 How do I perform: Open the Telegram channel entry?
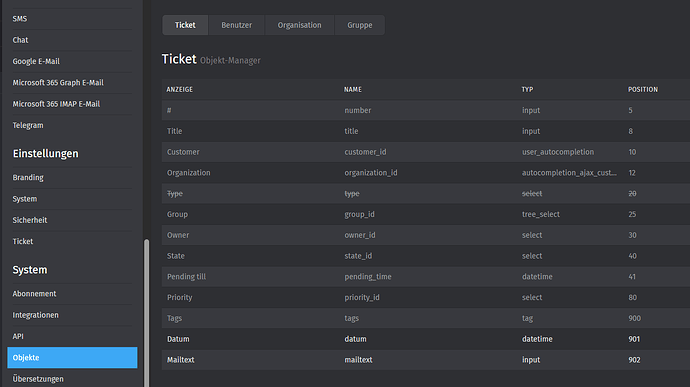28,125
